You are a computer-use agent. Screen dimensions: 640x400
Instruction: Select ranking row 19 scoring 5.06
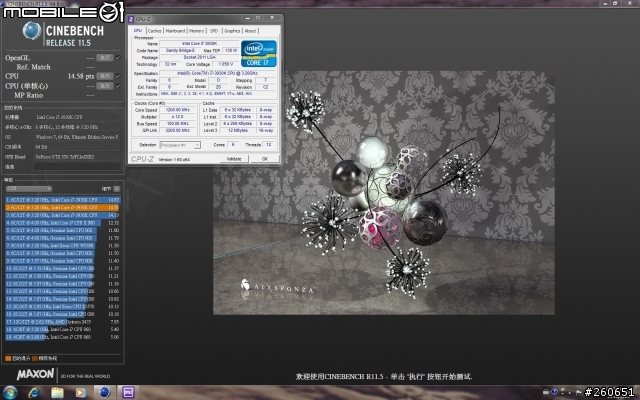pos(62,337)
